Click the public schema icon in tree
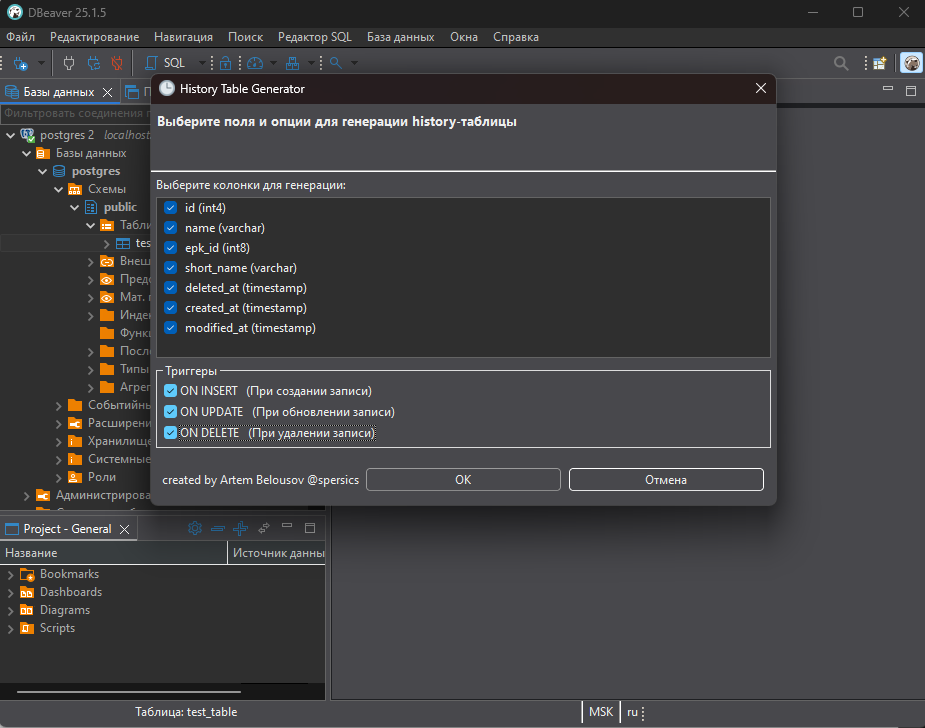The height and width of the screenshot is (728, 925). point(91,207)
